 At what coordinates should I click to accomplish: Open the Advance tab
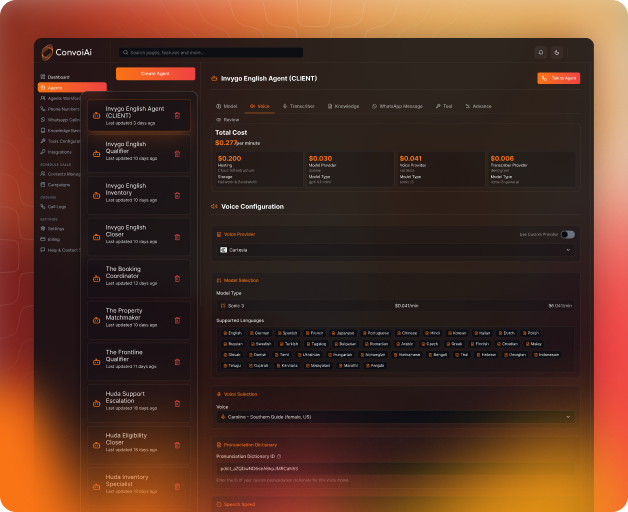pyautogui.click(x=478, y=106)
